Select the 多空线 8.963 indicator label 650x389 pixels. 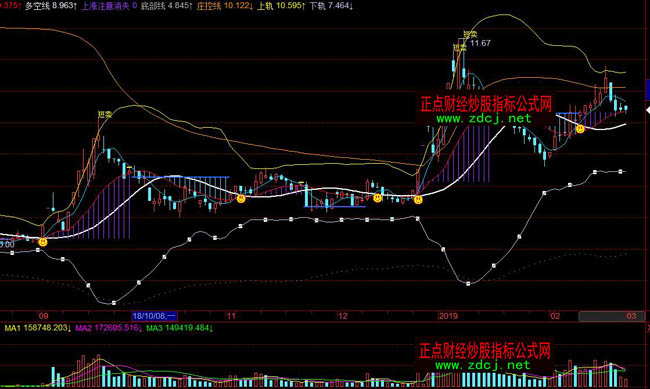pyautogui.click(x=51, y=6)
